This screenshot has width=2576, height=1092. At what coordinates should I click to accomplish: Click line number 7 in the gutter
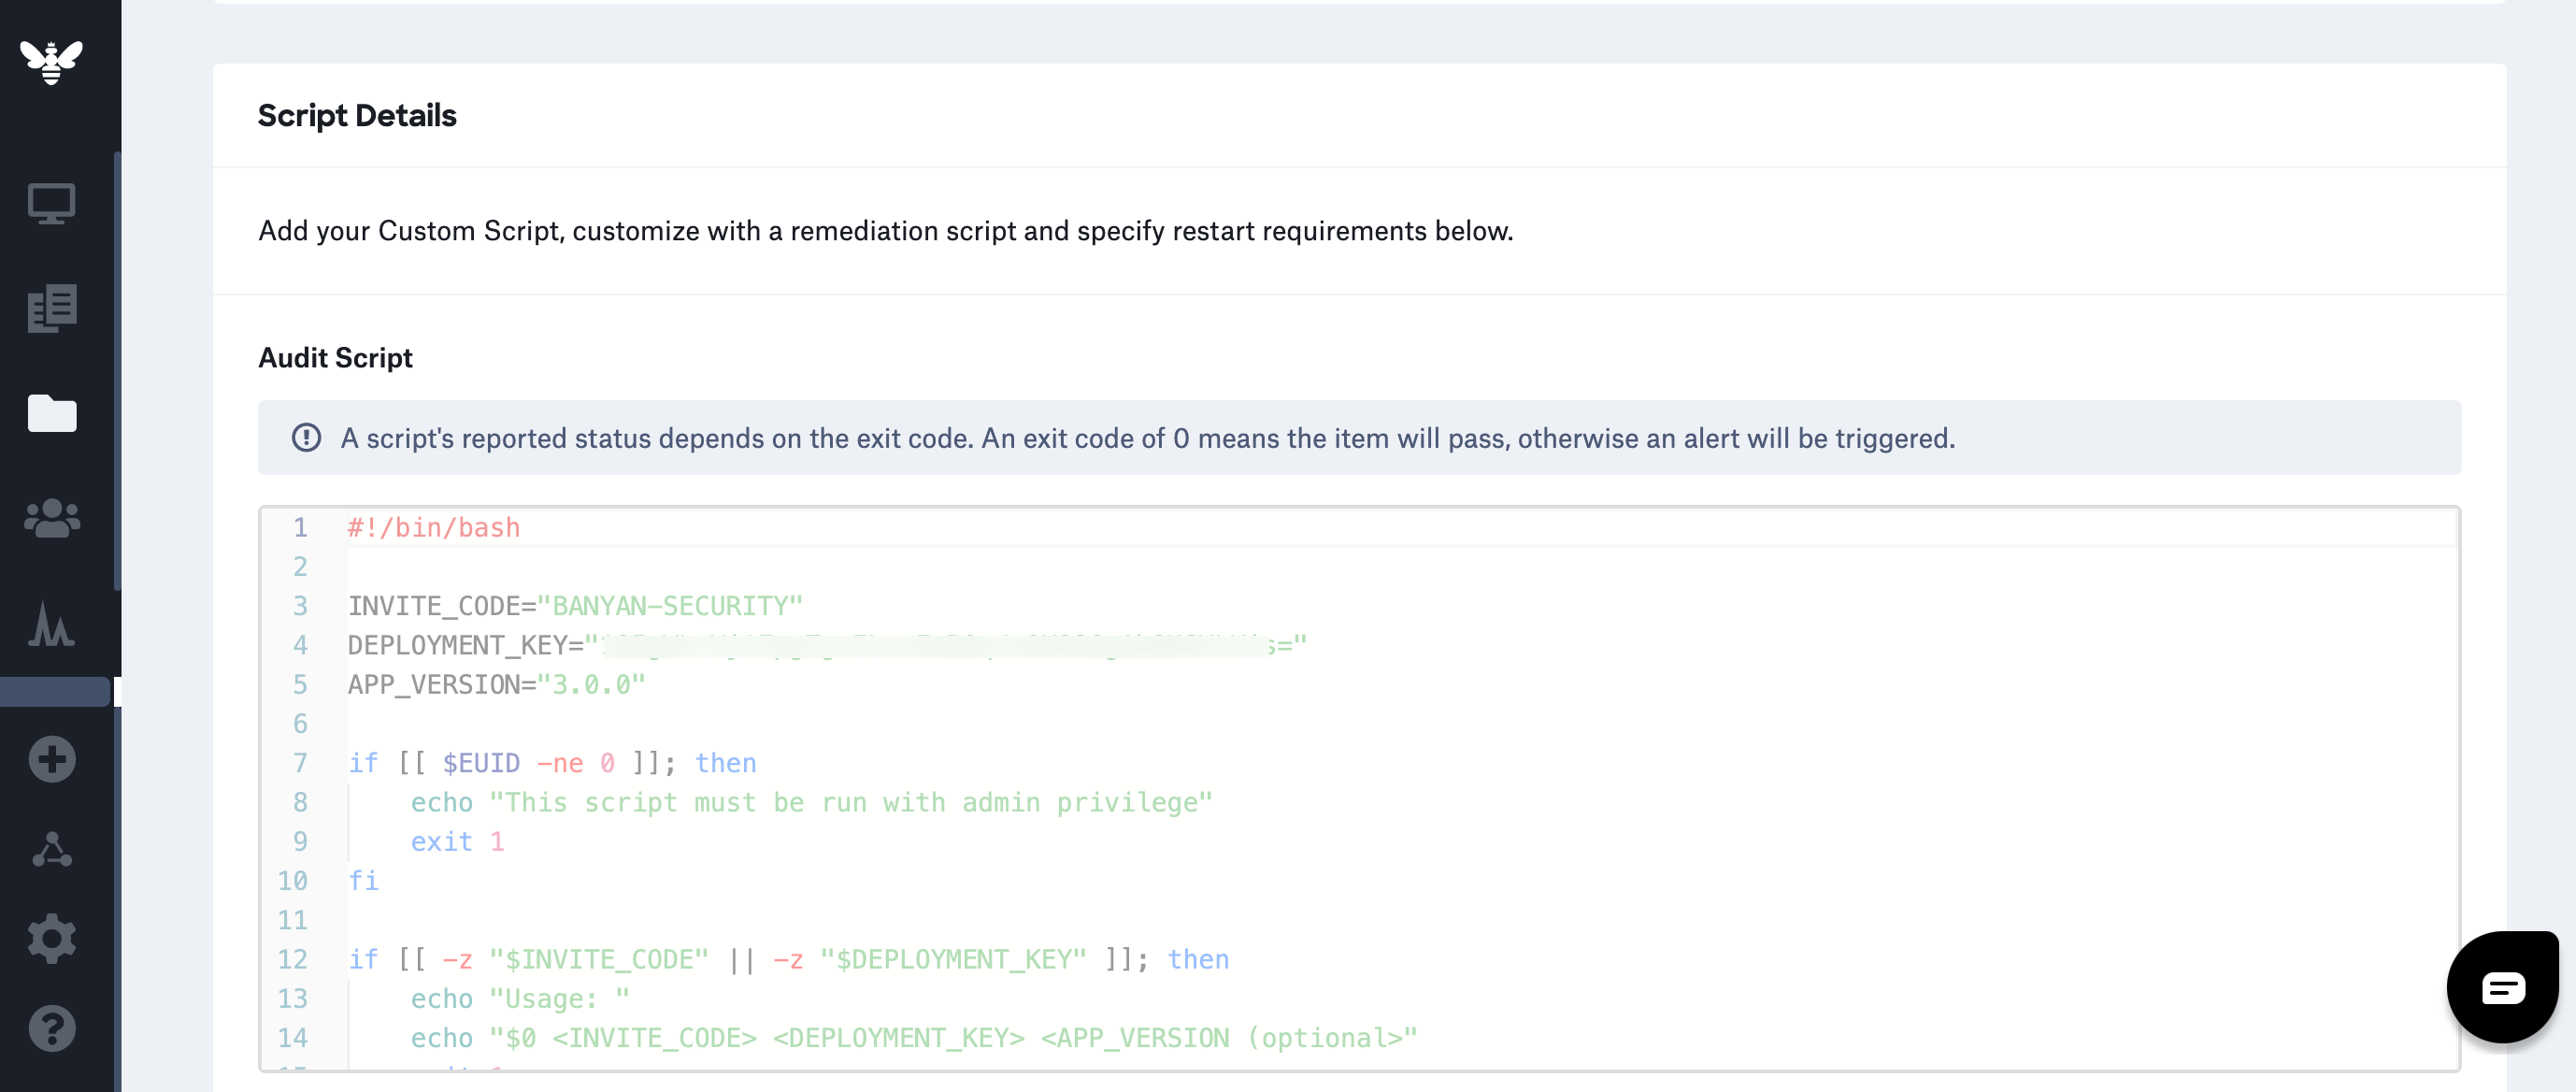tap(299, 763)
